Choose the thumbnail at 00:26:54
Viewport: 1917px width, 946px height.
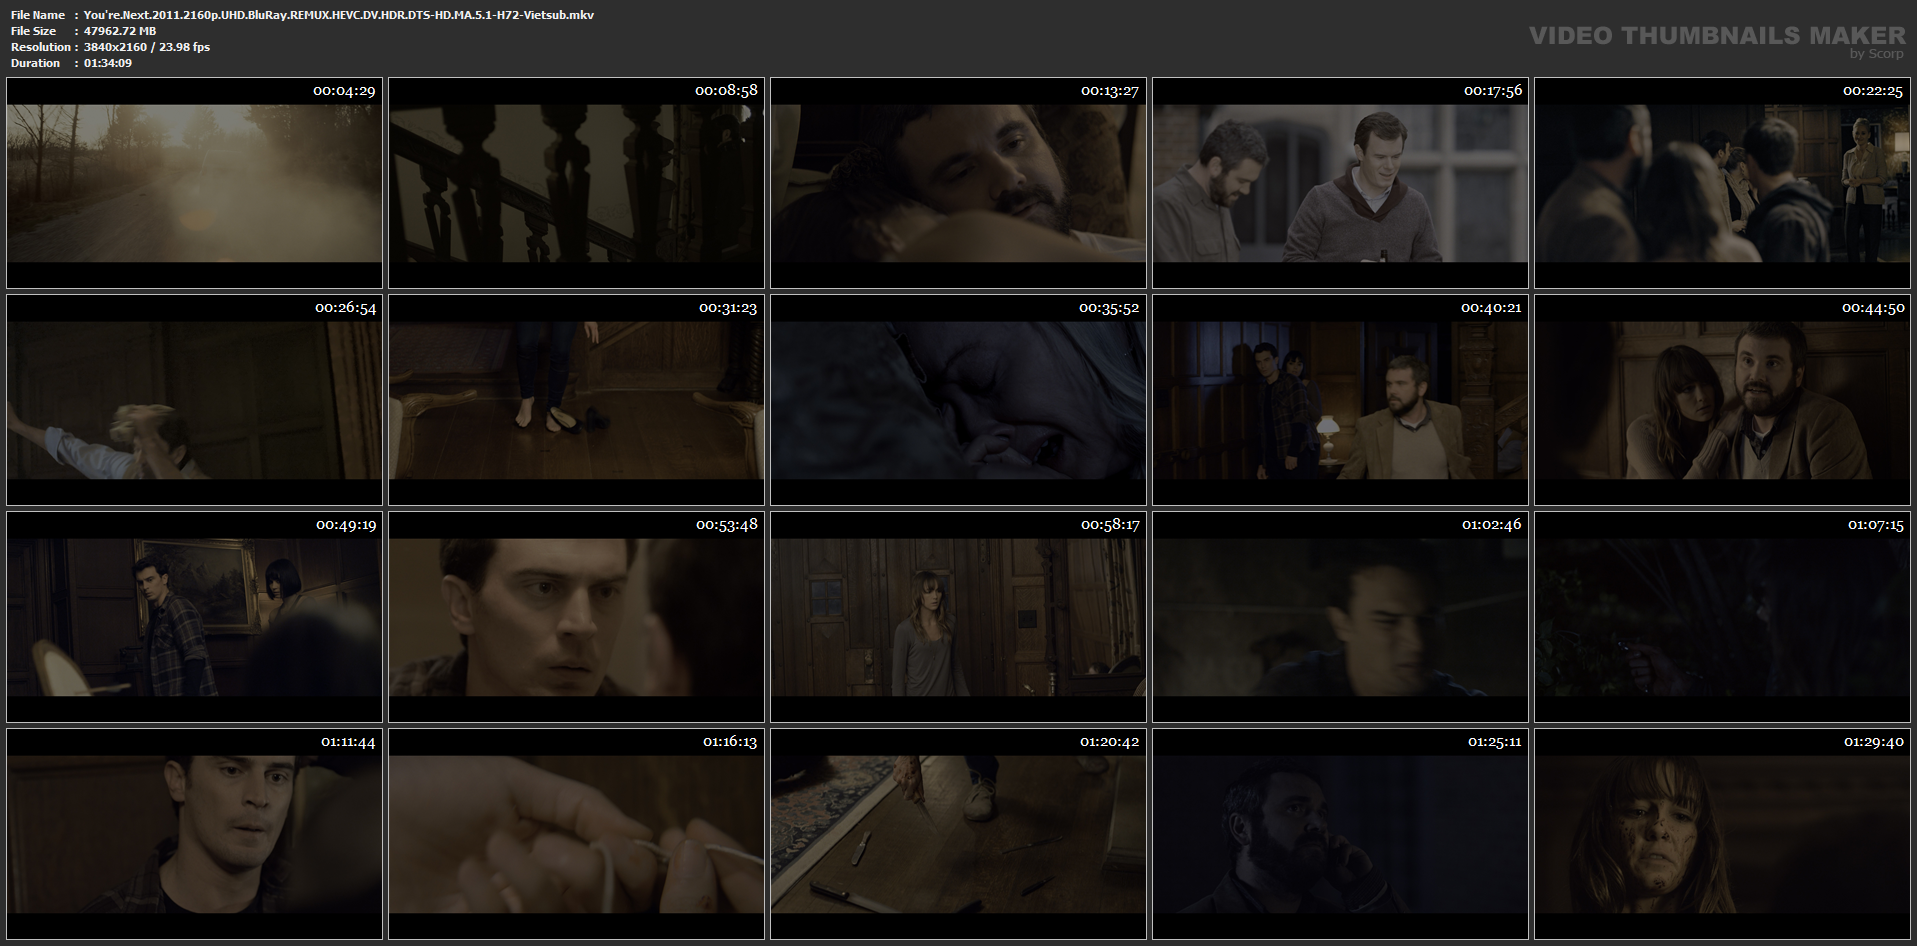(x=194, y=400)
